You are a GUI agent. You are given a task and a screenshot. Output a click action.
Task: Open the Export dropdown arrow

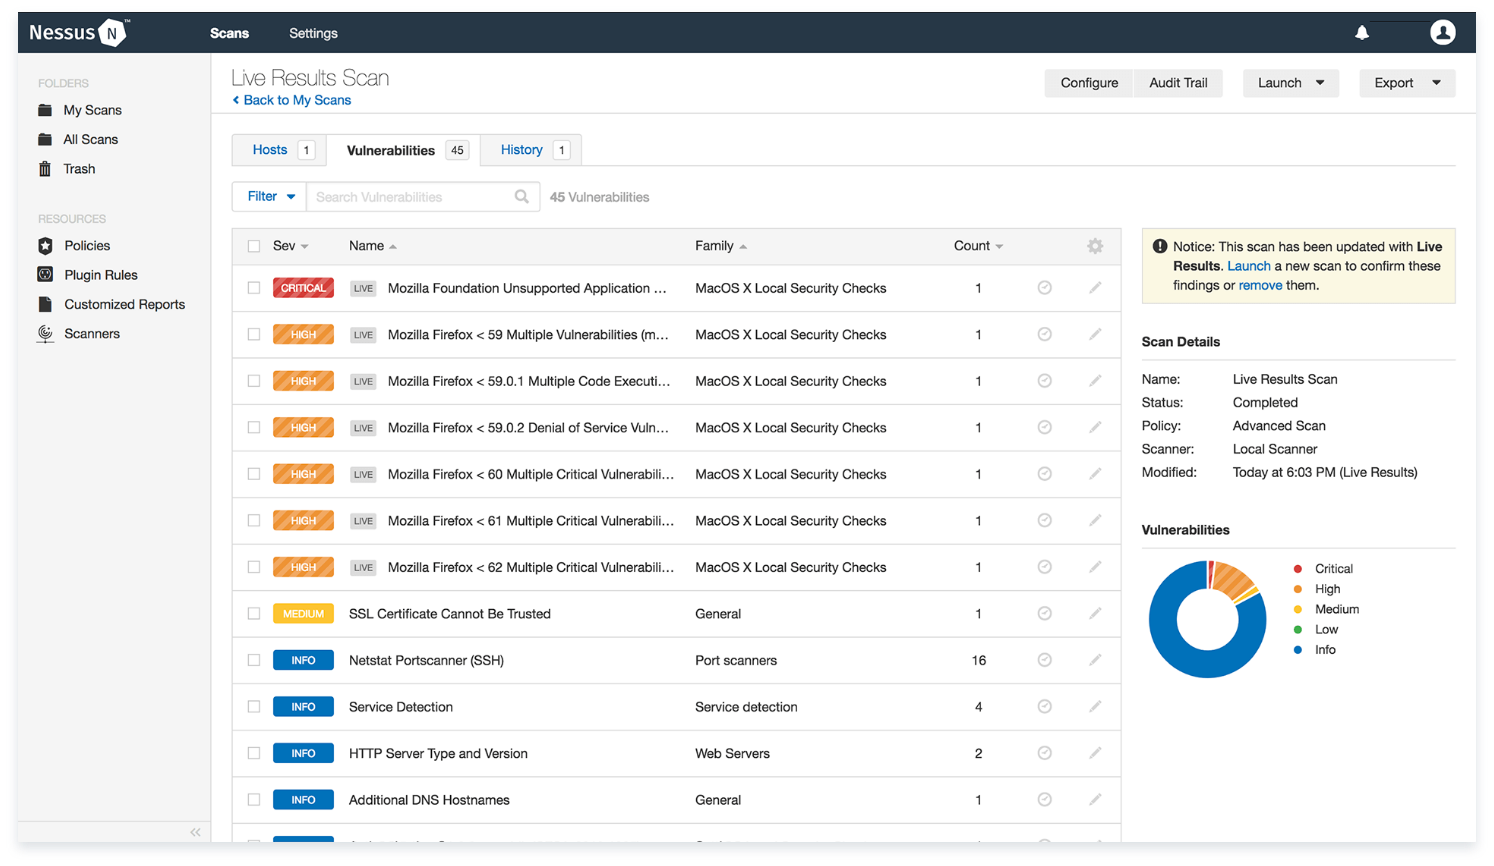click(1436, 83)
